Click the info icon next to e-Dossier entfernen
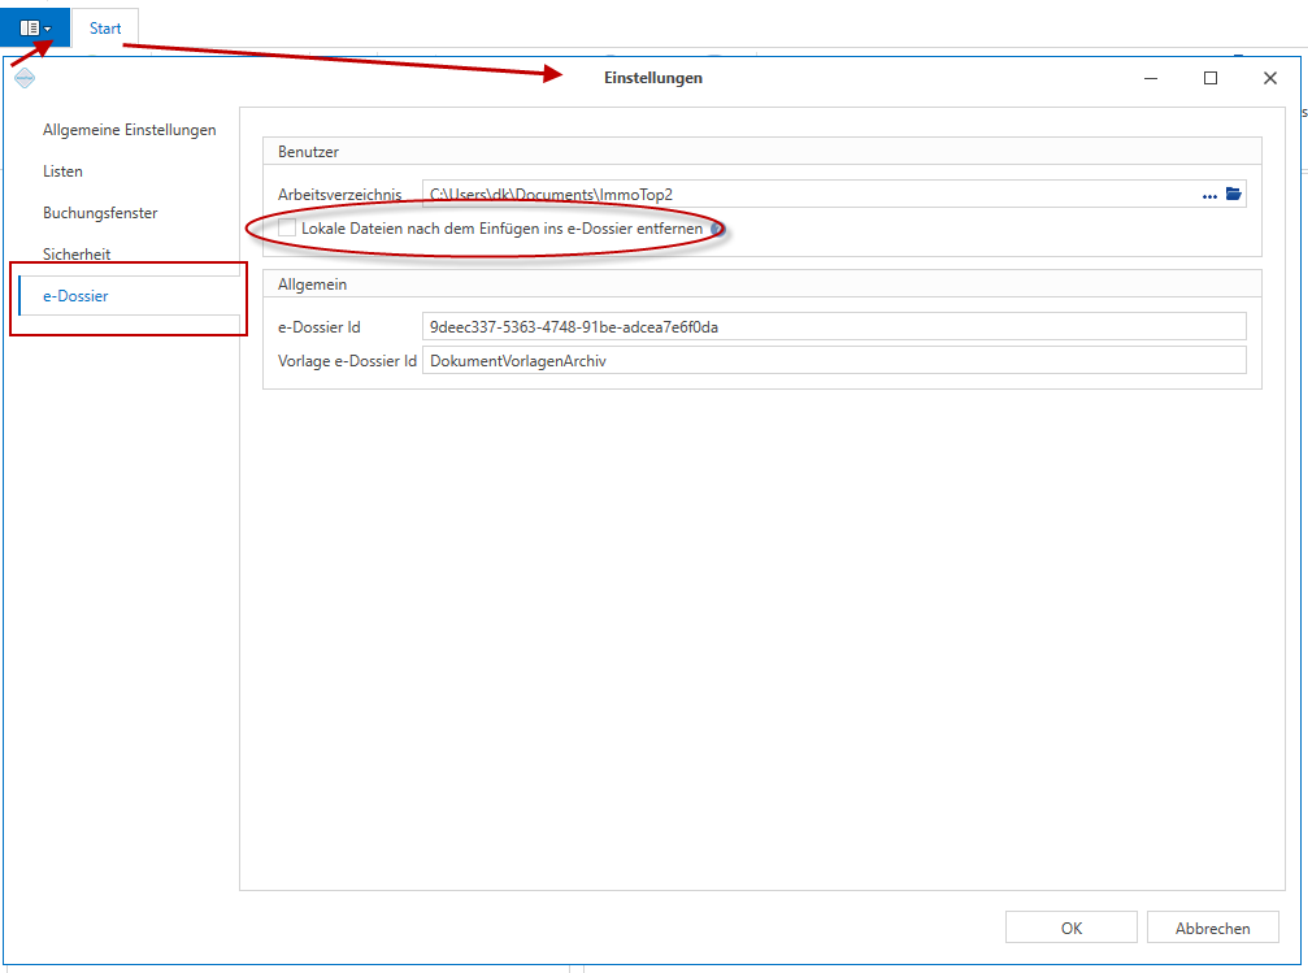The height and width of the screenshot is (973, 1308). pos(716,229)
